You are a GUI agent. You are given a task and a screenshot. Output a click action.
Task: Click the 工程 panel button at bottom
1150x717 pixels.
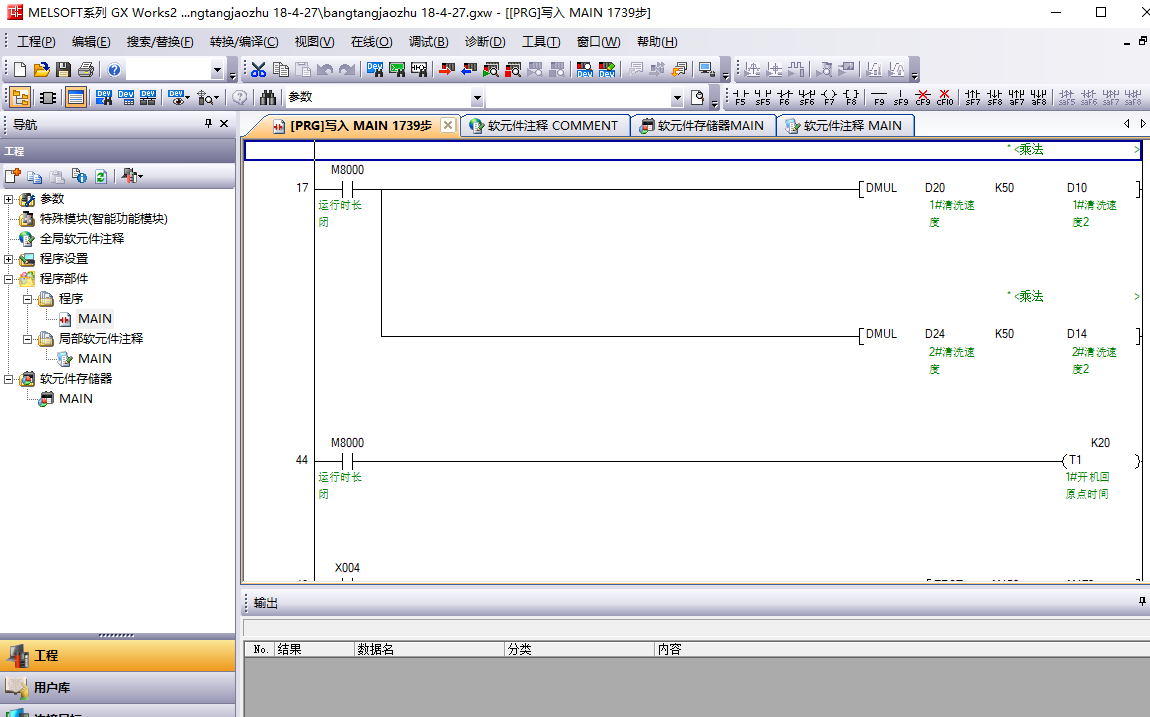(46, 655)
